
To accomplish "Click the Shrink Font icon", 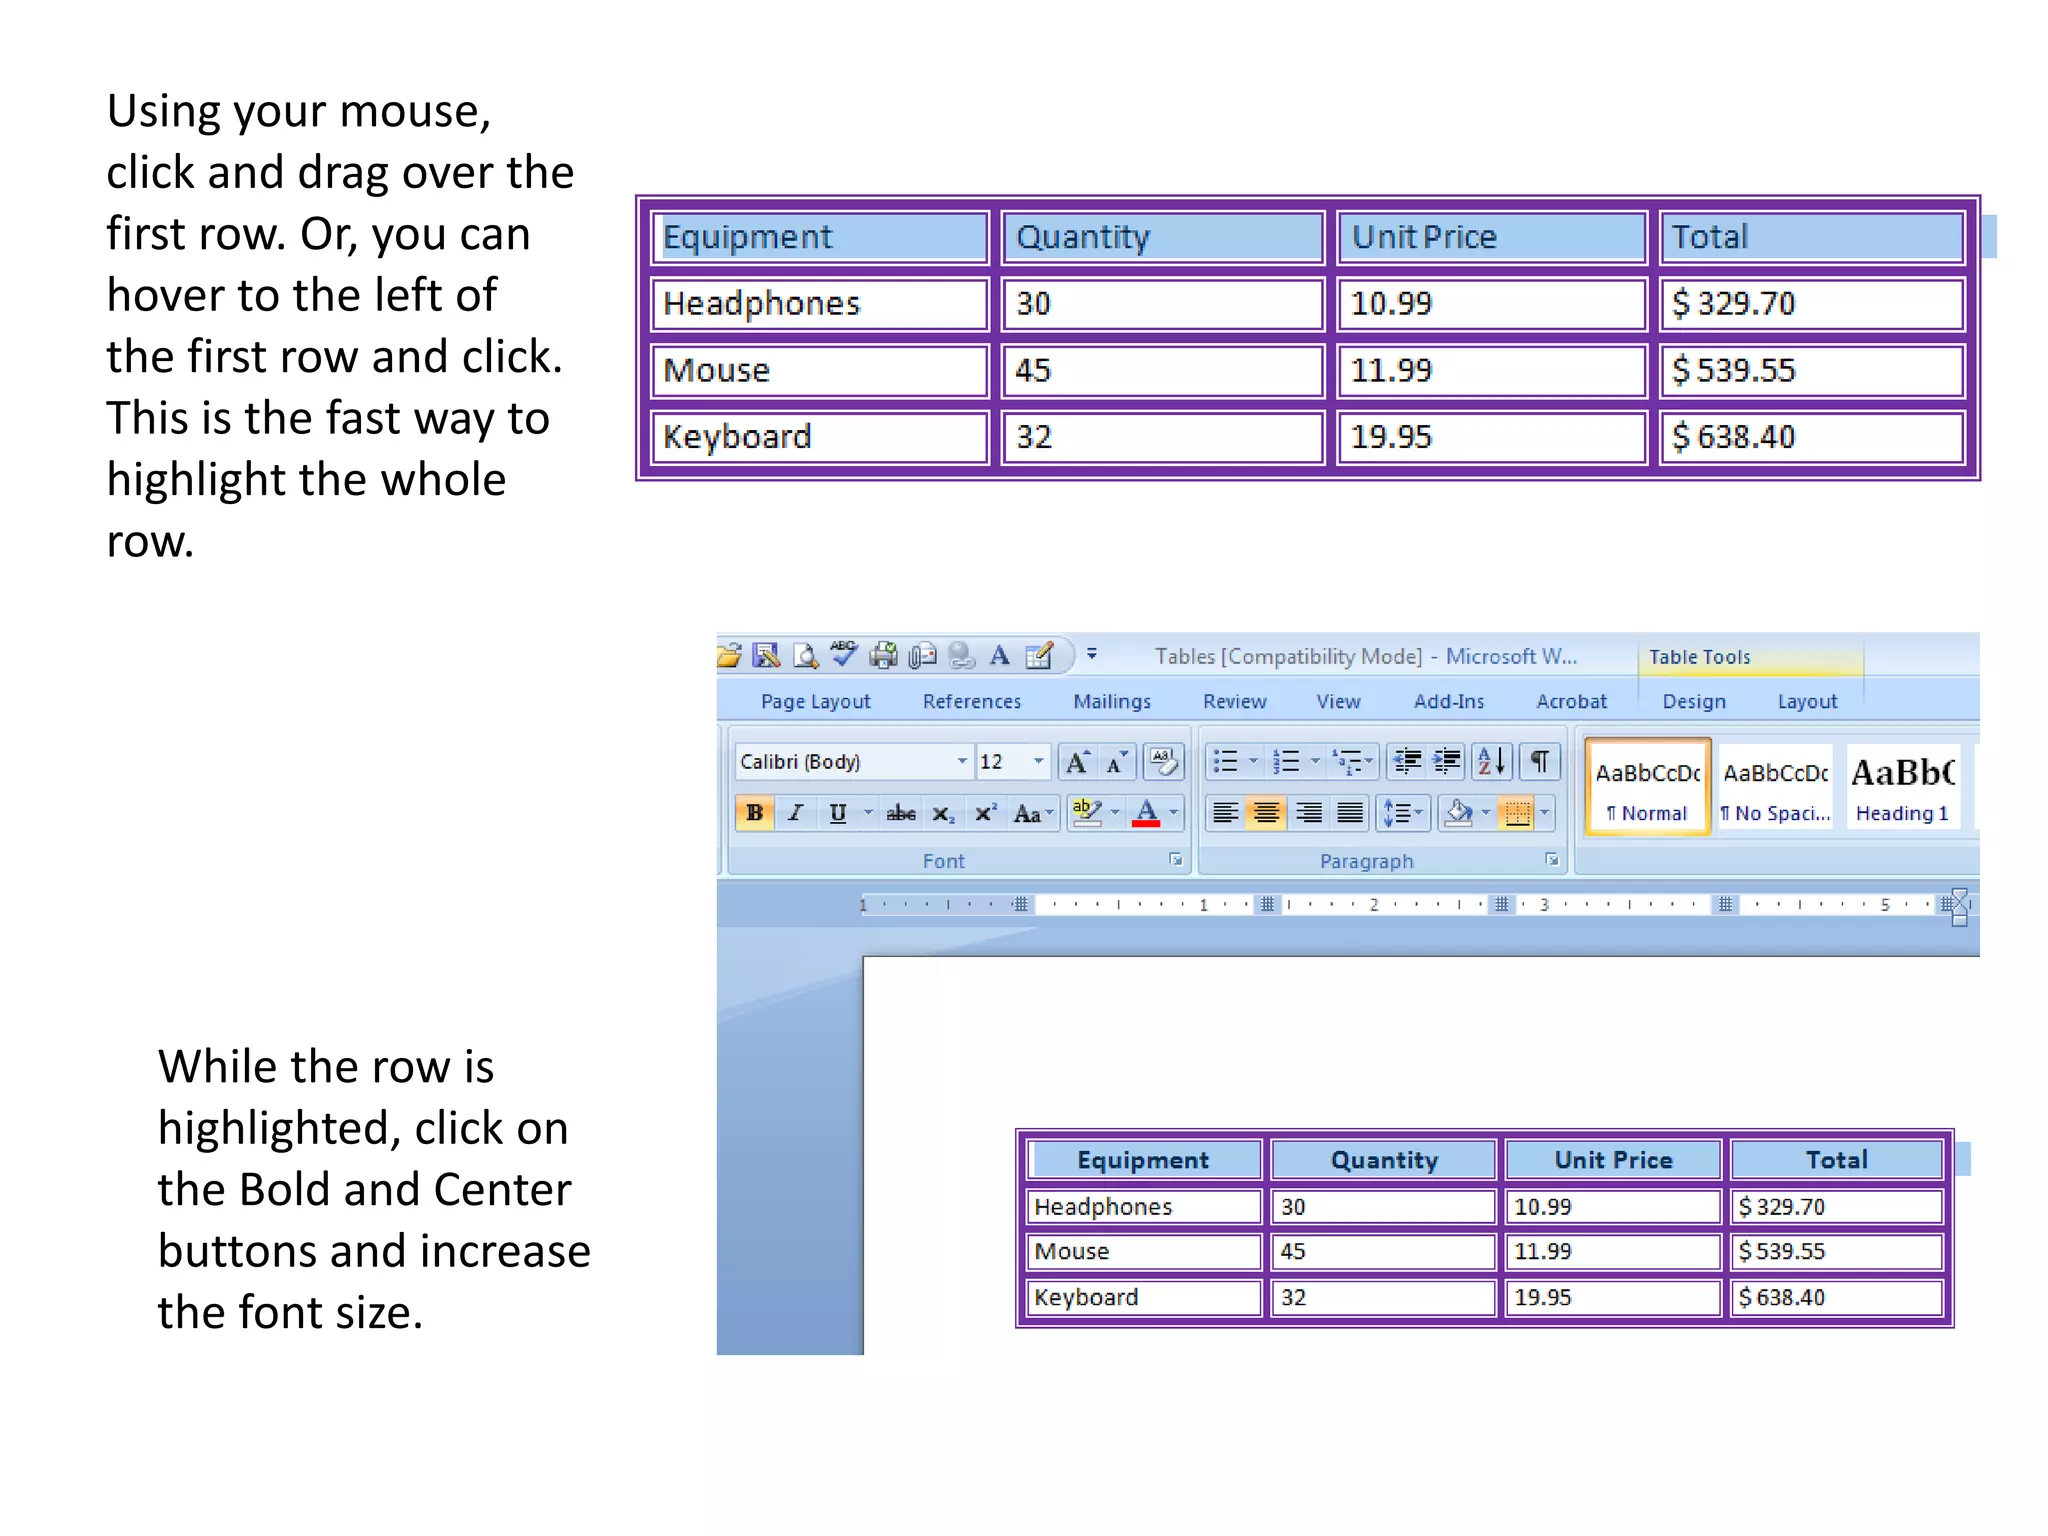I will 1116,762.
